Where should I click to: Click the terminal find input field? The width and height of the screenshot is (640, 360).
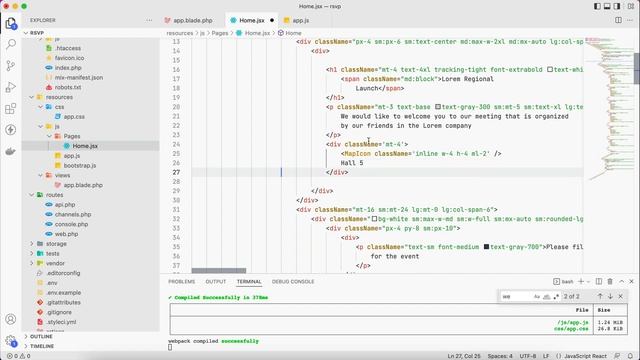tap(516, 297)
